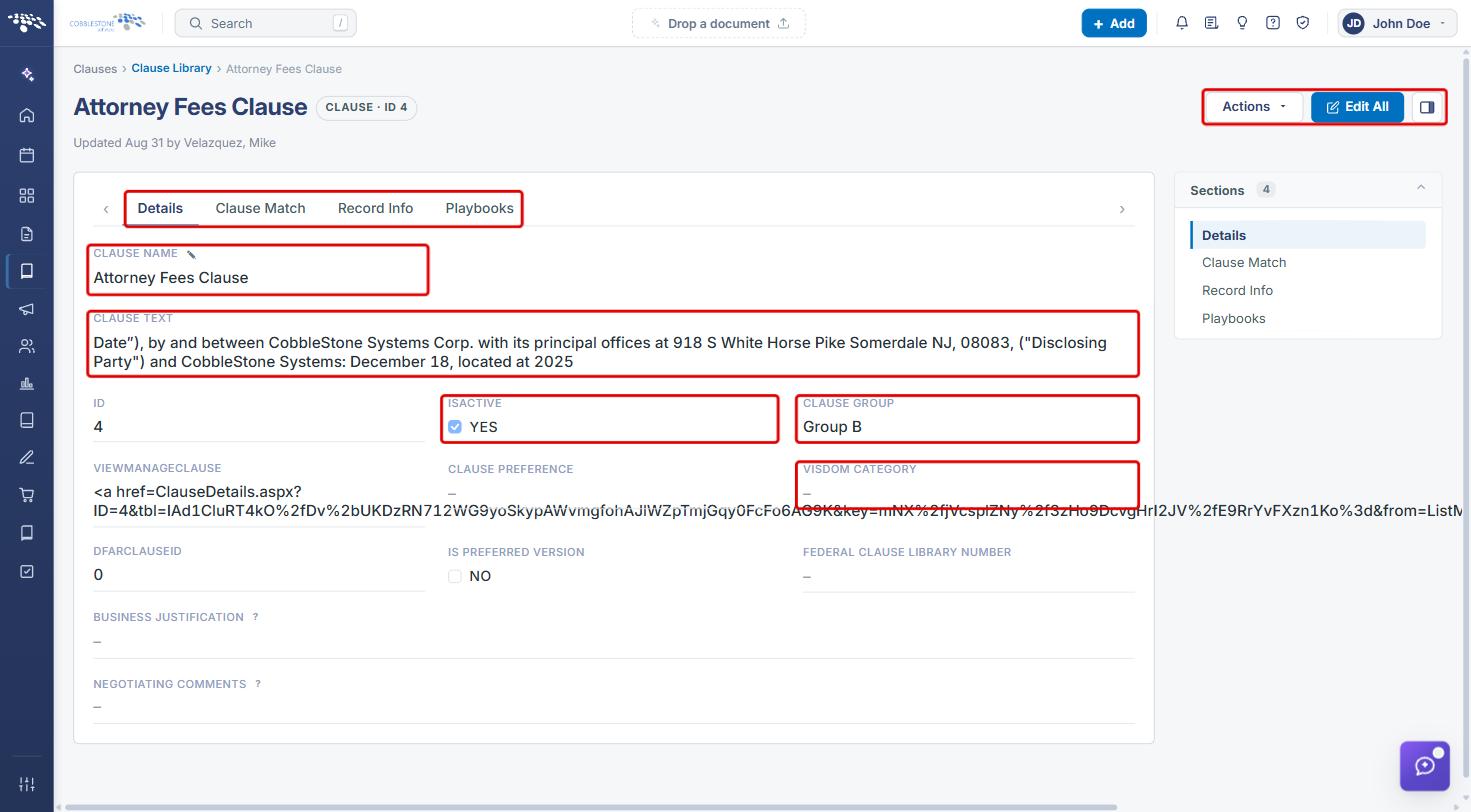Open the people/users icon in sidebar
Screen dimensions: 1471x812
click(27, 347)
